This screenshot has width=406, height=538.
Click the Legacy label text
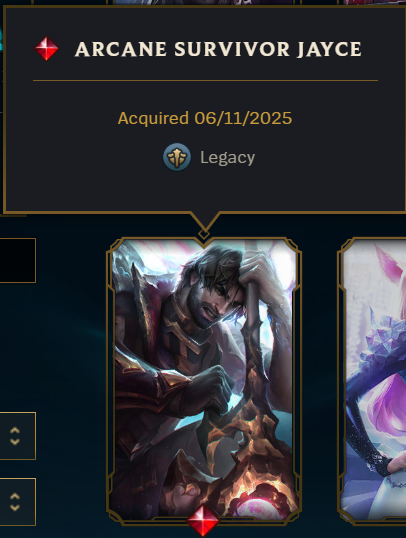pyautogui.click(x=228, y=158)
